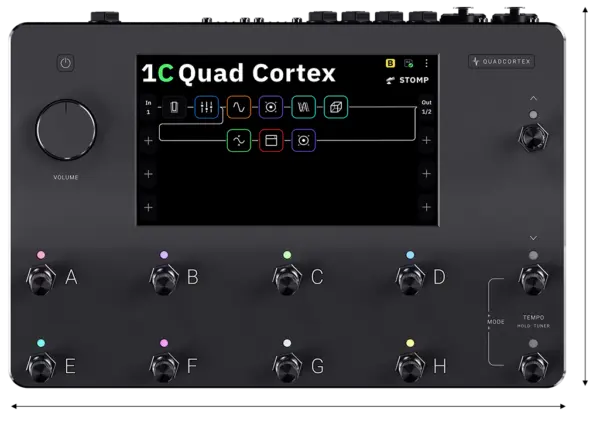Select the red window-shaped block in row two

click(x=271, y=140)
